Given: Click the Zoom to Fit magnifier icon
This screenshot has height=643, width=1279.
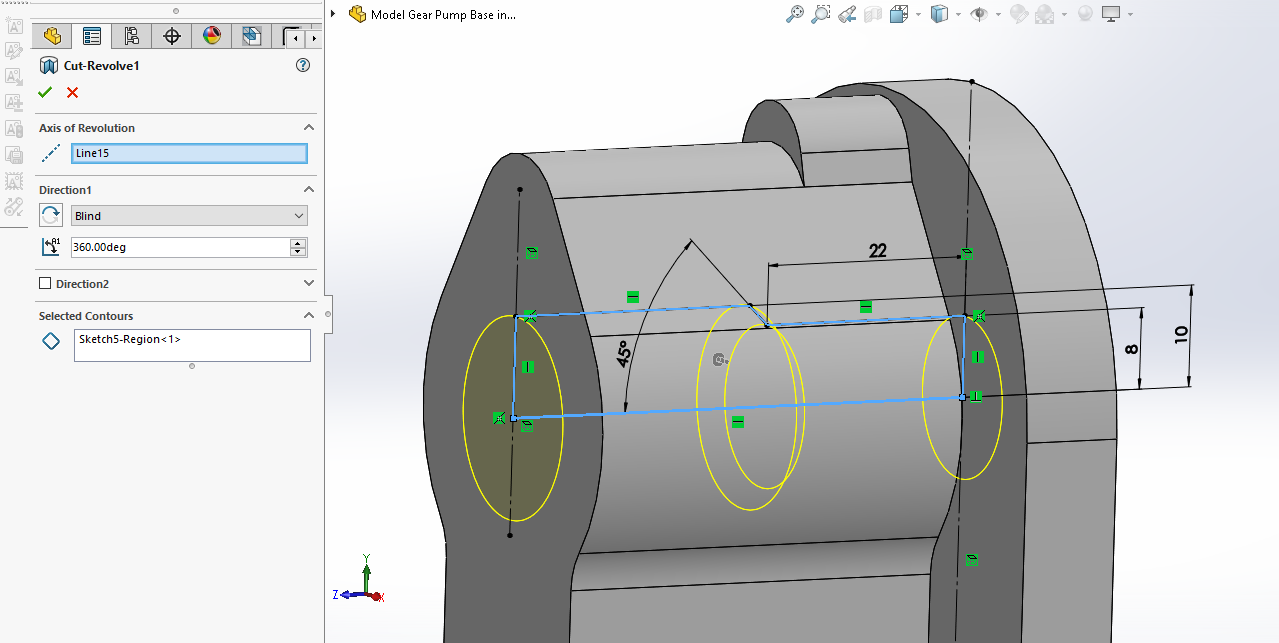Looking at the screenshot, I should tap(795, 14).
